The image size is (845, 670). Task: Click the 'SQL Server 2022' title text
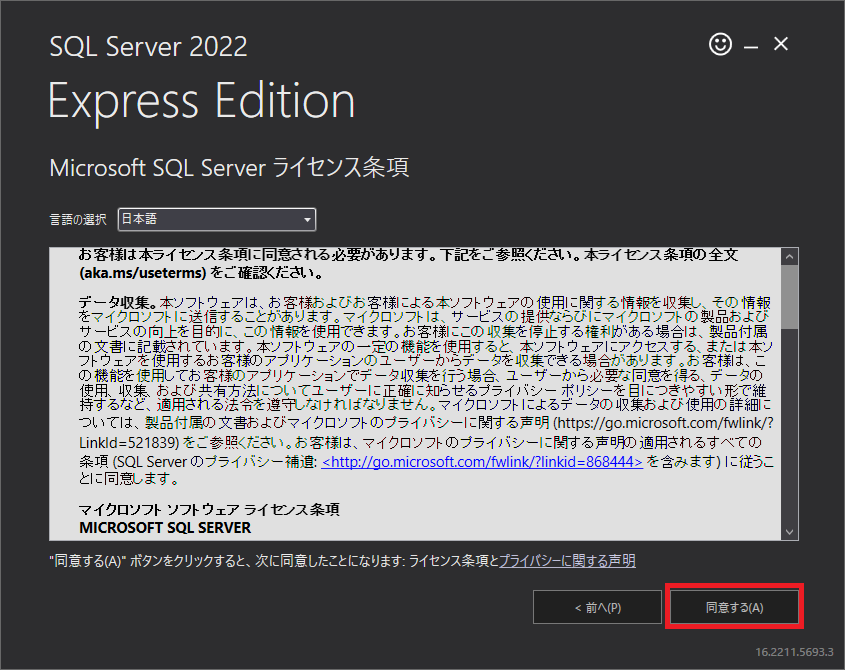coord(148,46)
